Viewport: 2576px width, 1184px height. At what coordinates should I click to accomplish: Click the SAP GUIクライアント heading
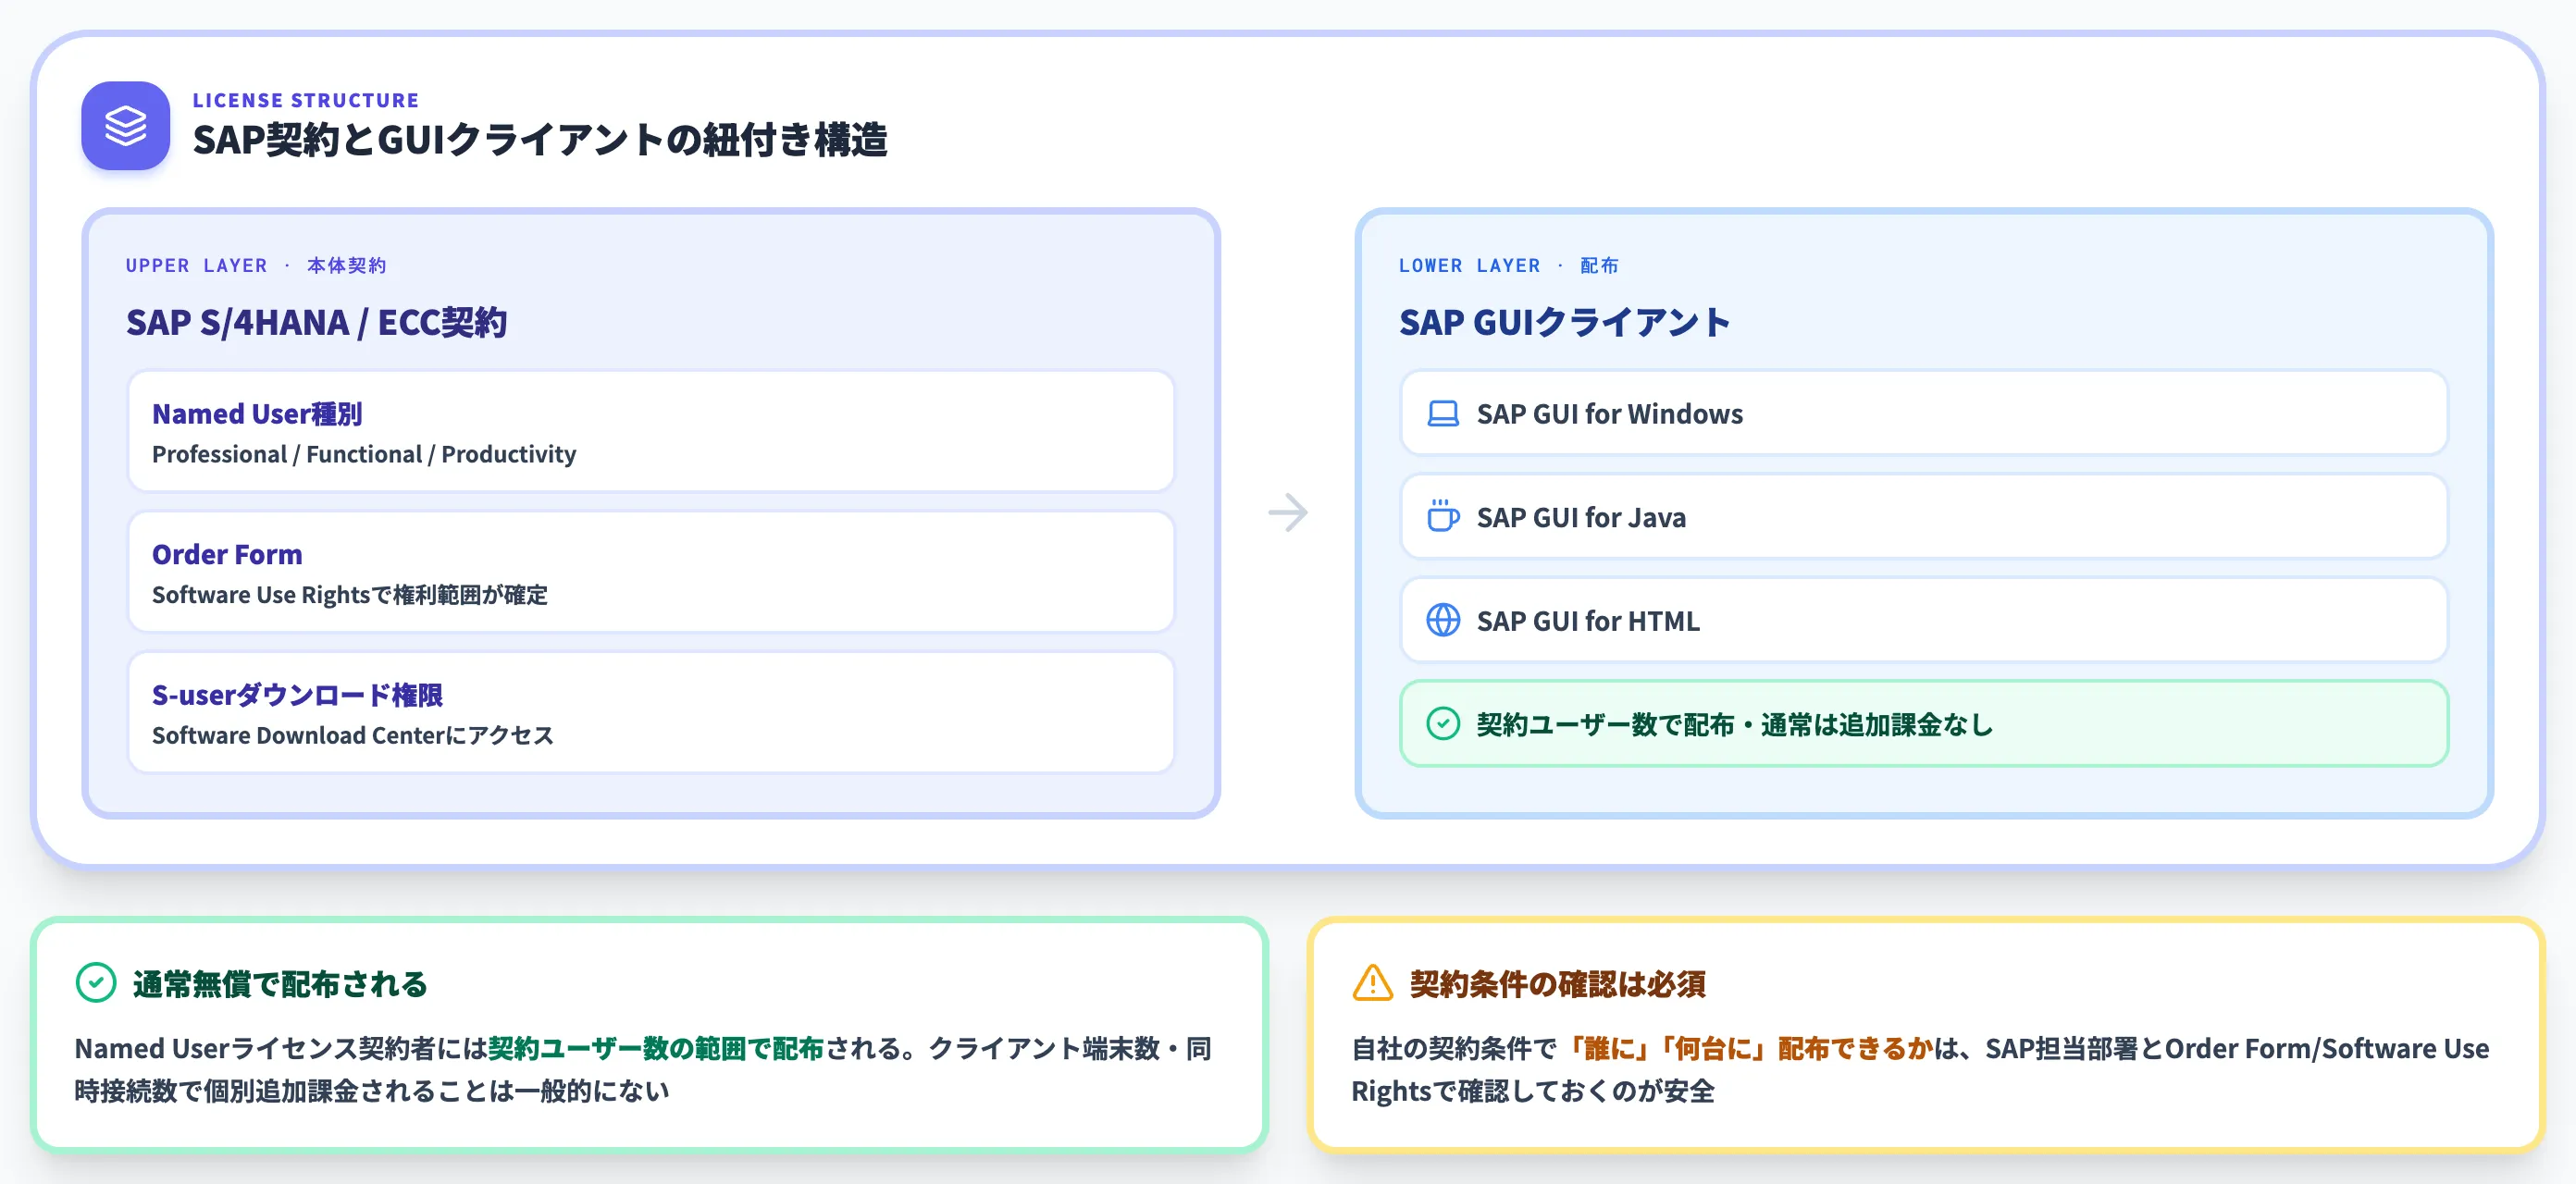tap(1565, 323)
